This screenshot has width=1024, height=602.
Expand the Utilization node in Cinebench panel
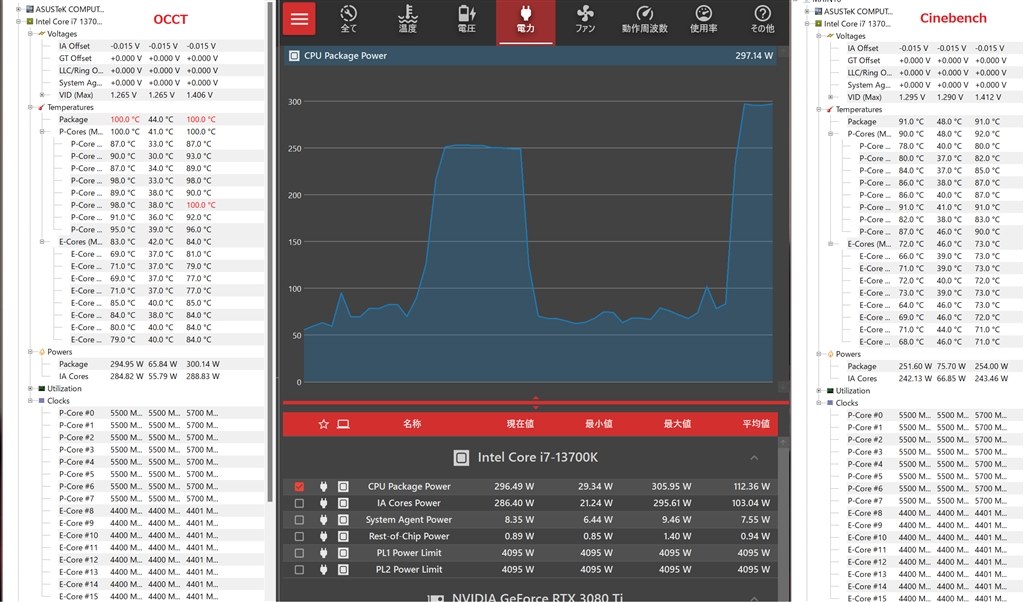tap(819, 390)
